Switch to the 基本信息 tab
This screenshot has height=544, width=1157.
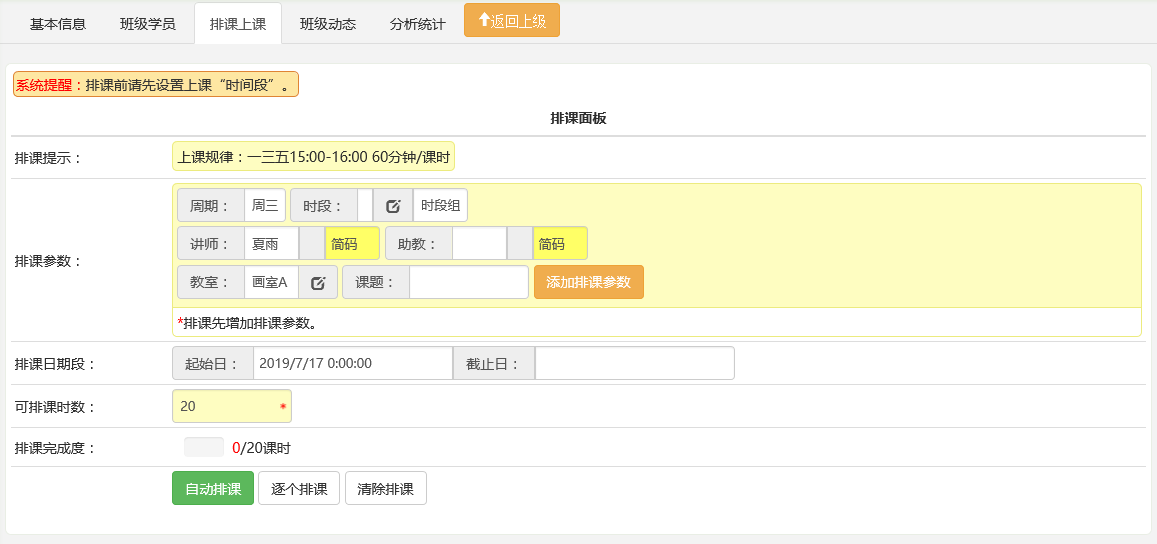[58, 24]
